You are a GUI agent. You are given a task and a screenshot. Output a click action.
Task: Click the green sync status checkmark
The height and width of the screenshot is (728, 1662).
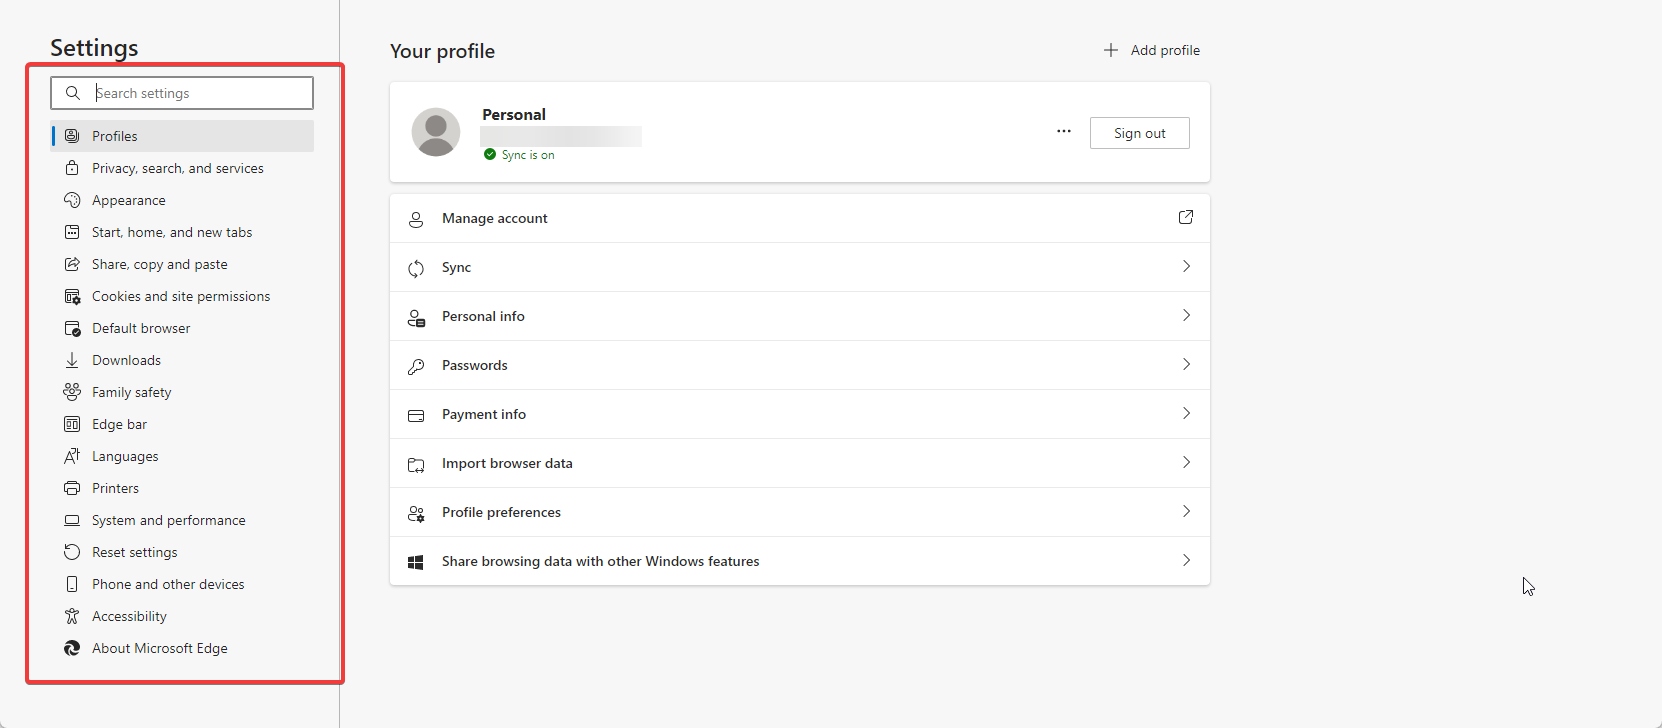click(x=490, y=154)
